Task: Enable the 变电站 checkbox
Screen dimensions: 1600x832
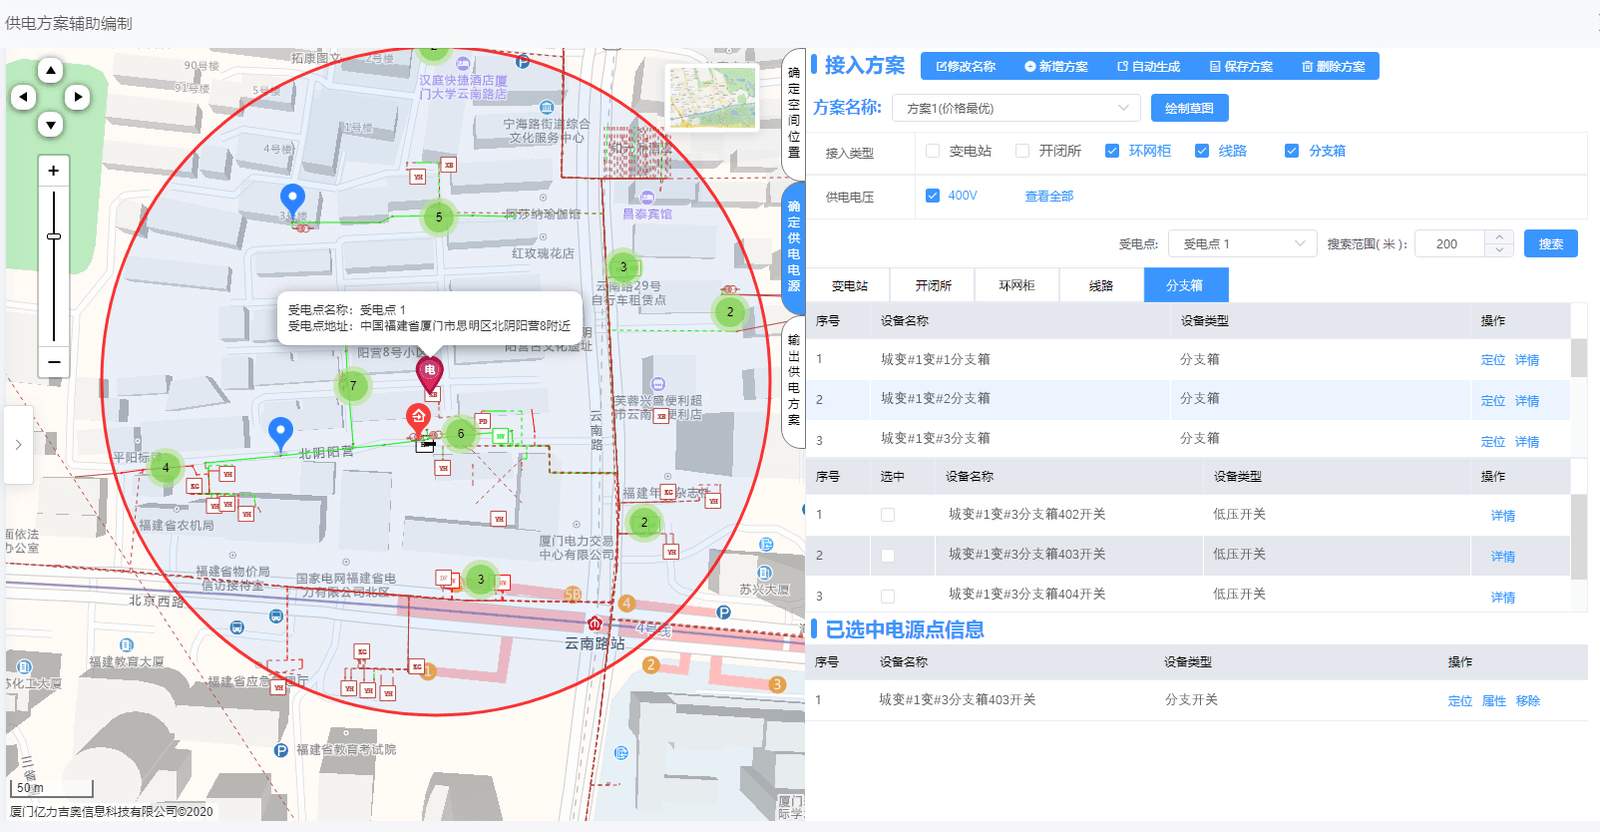Action: click(933, 151)
